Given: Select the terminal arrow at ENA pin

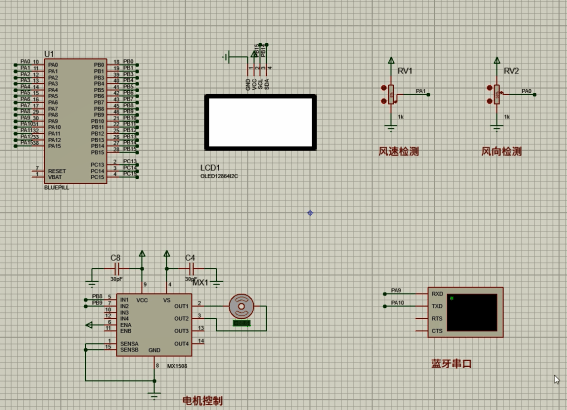Looking at the screenshot, I should [x=89, y=325].
